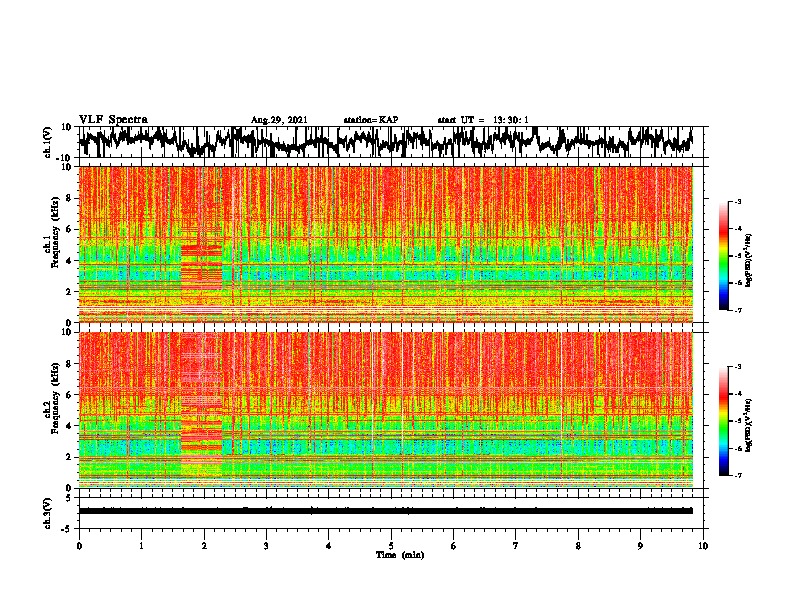
Task: Click the 5 tick on ch.3(V) axis
Action: 69,498
